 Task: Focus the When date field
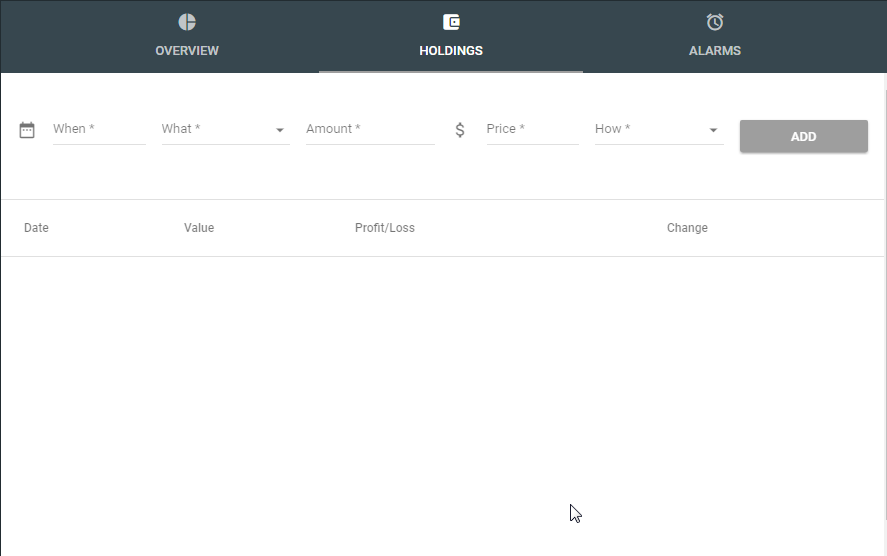99,130
